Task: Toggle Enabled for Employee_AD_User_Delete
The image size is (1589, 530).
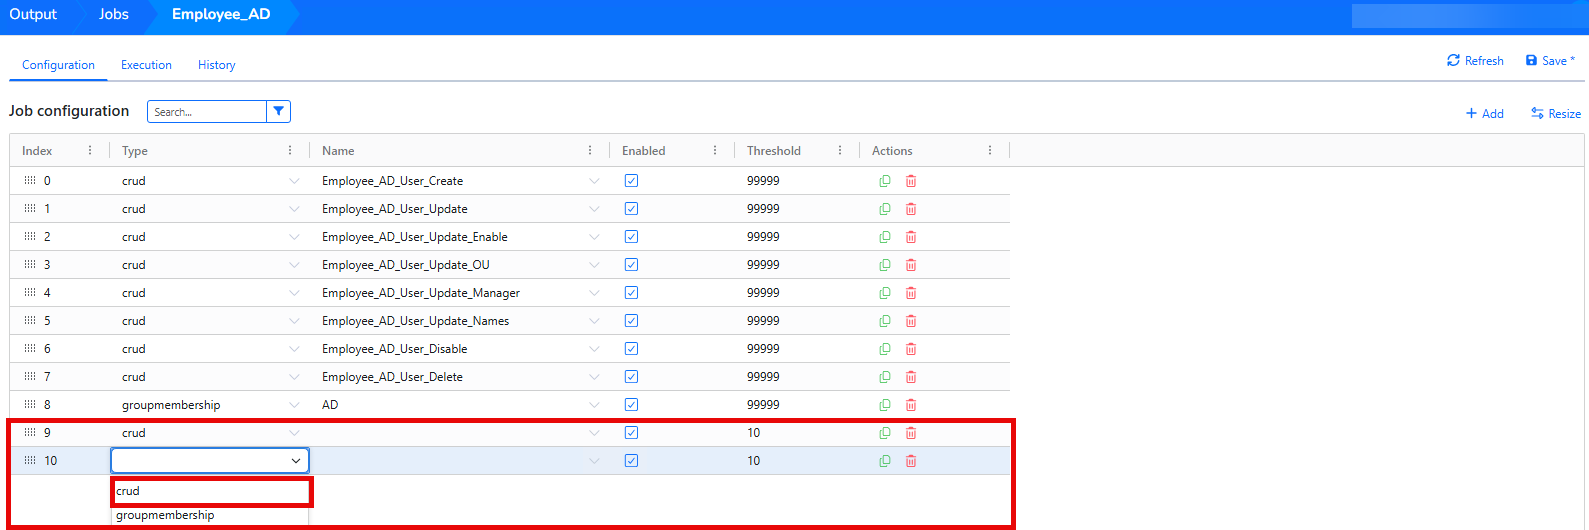Action: click(x=631, y=377)
